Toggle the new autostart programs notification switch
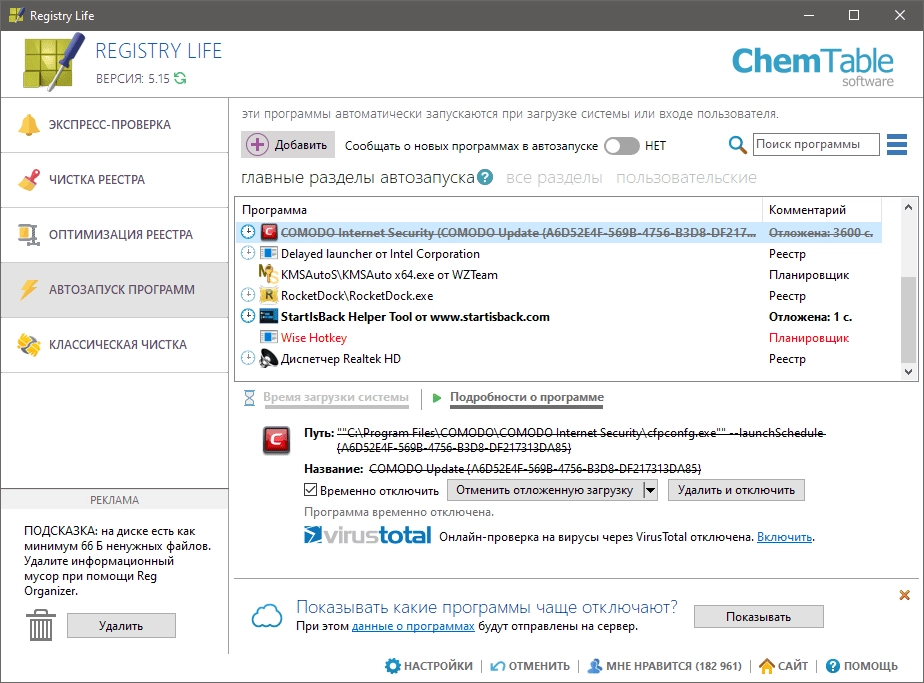Image resolution: width=924 pixels, height=683 pixels. click(622, 146)
